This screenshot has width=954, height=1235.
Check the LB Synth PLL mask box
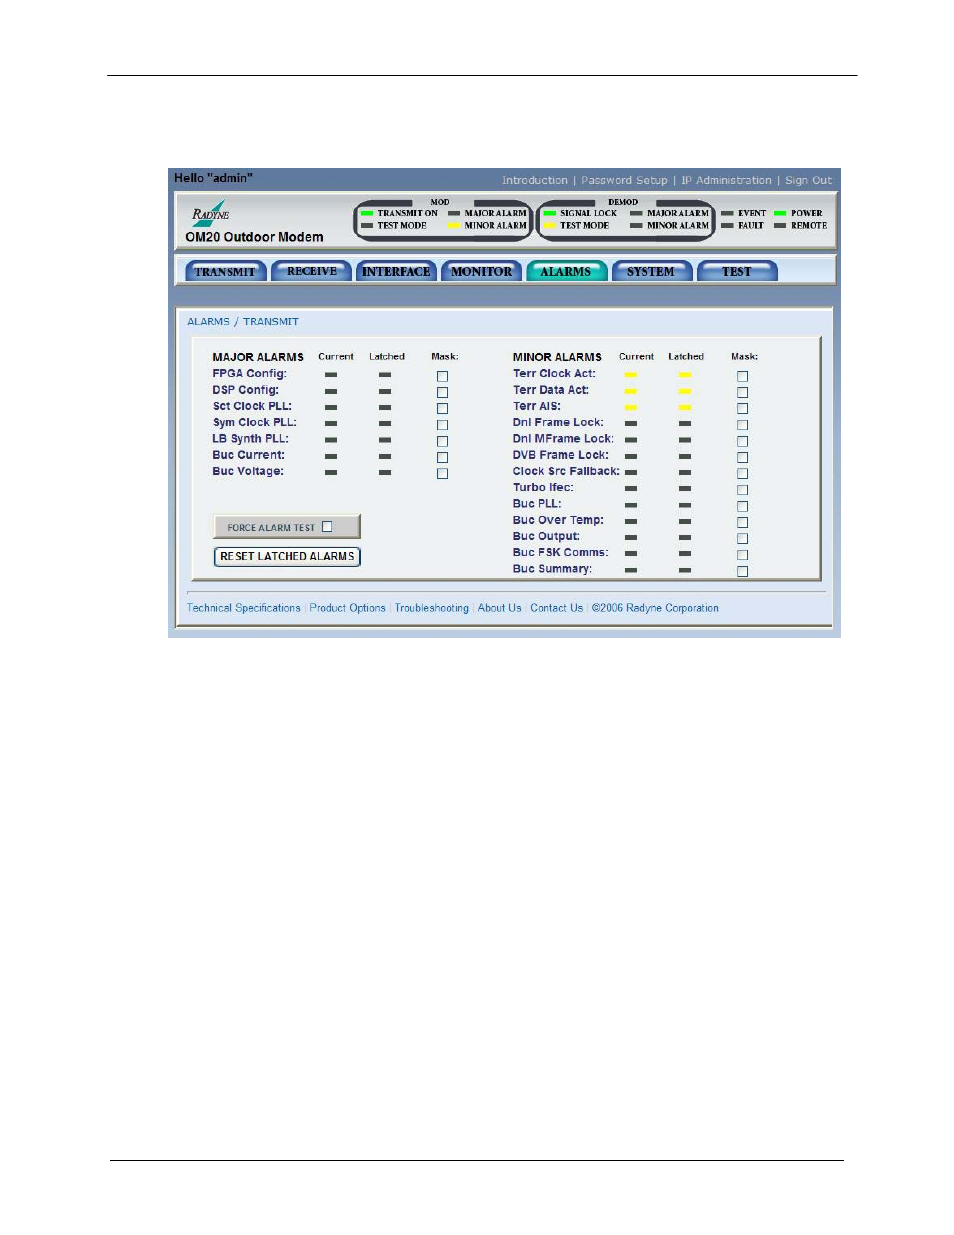pyautogui.click(x=442, y=441)
